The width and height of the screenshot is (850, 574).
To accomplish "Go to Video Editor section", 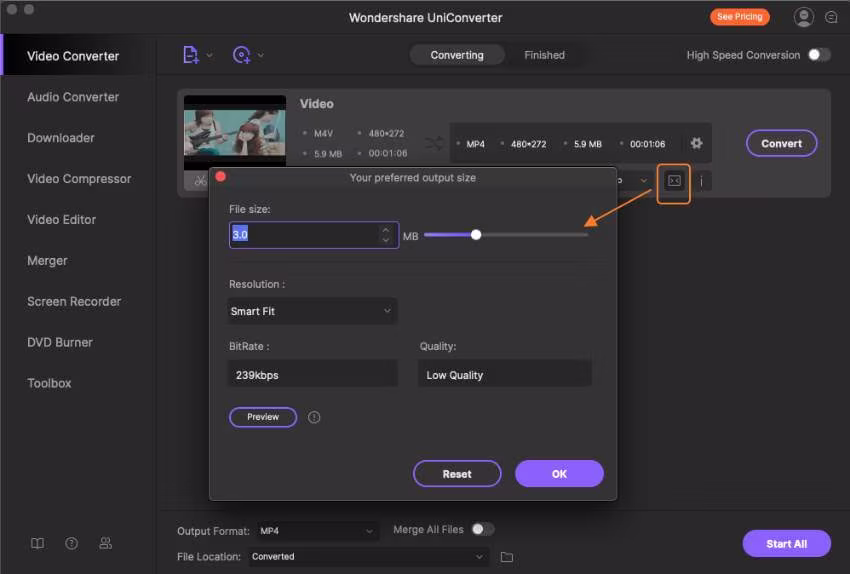I will (x=61, y=220).
